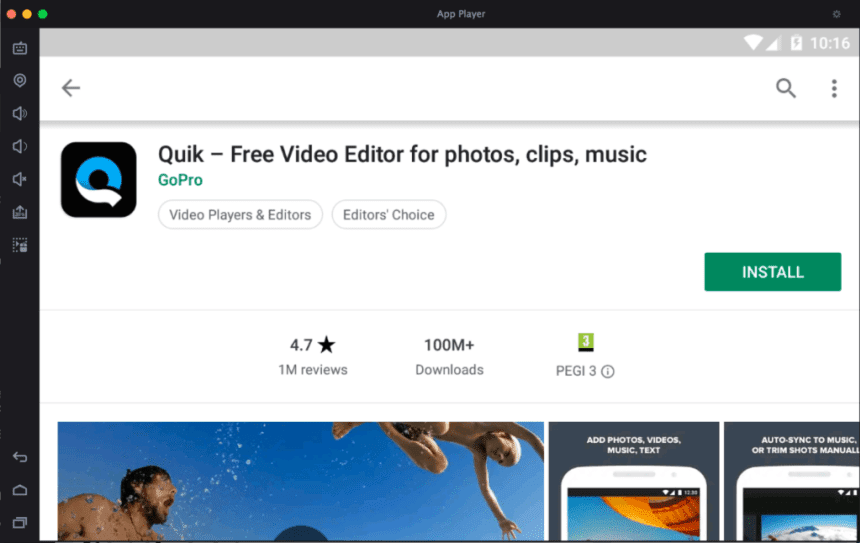Click the Quik app icon
The height and width of the screenshot is (543, 860).
click(x=99, y=179)
